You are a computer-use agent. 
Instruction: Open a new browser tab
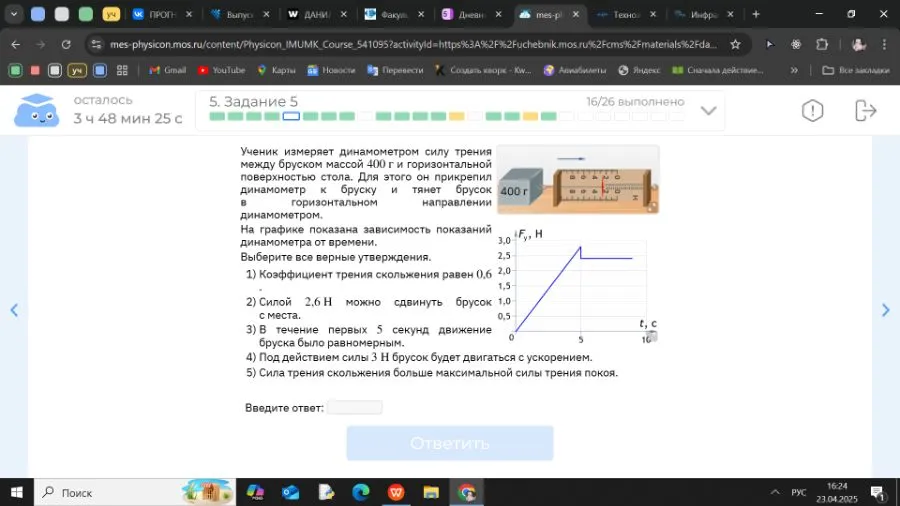(x=756, y=14)
